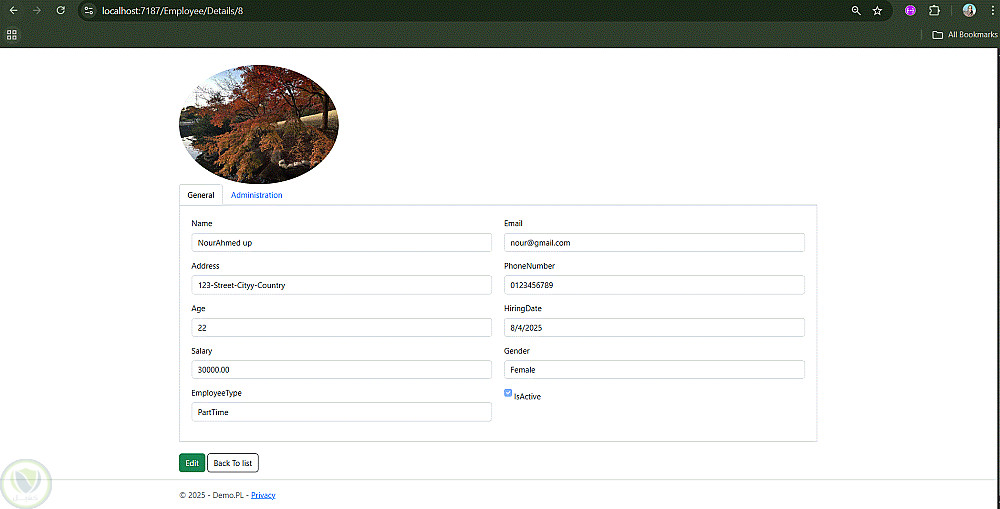The image size is (1000, 509).
Task: Click the URL localhost:7187/Employee/Details/8
Action: [x=172, y=11]
